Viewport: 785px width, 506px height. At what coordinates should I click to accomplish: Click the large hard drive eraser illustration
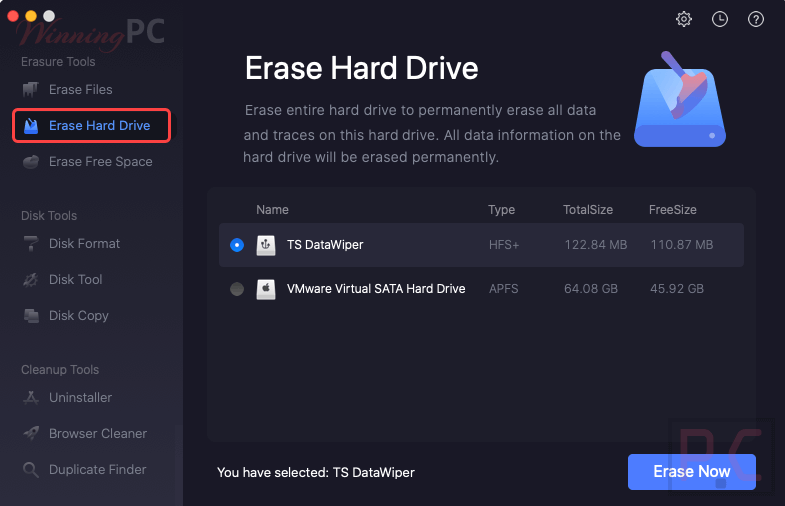(680, 99)
